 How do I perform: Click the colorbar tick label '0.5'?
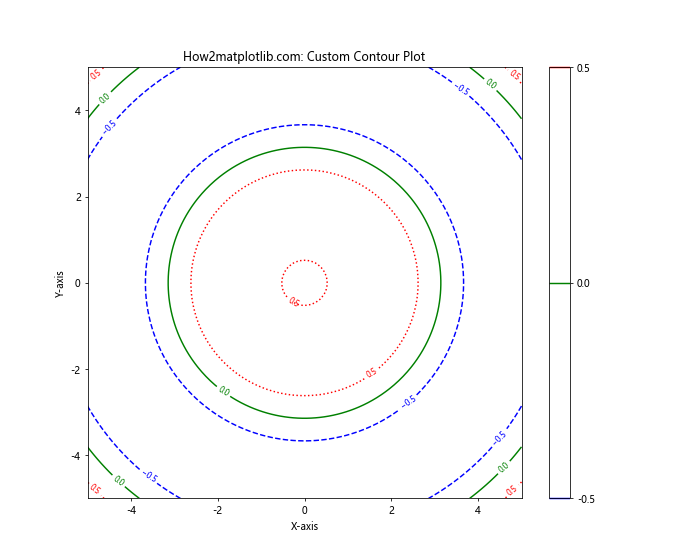583,68
